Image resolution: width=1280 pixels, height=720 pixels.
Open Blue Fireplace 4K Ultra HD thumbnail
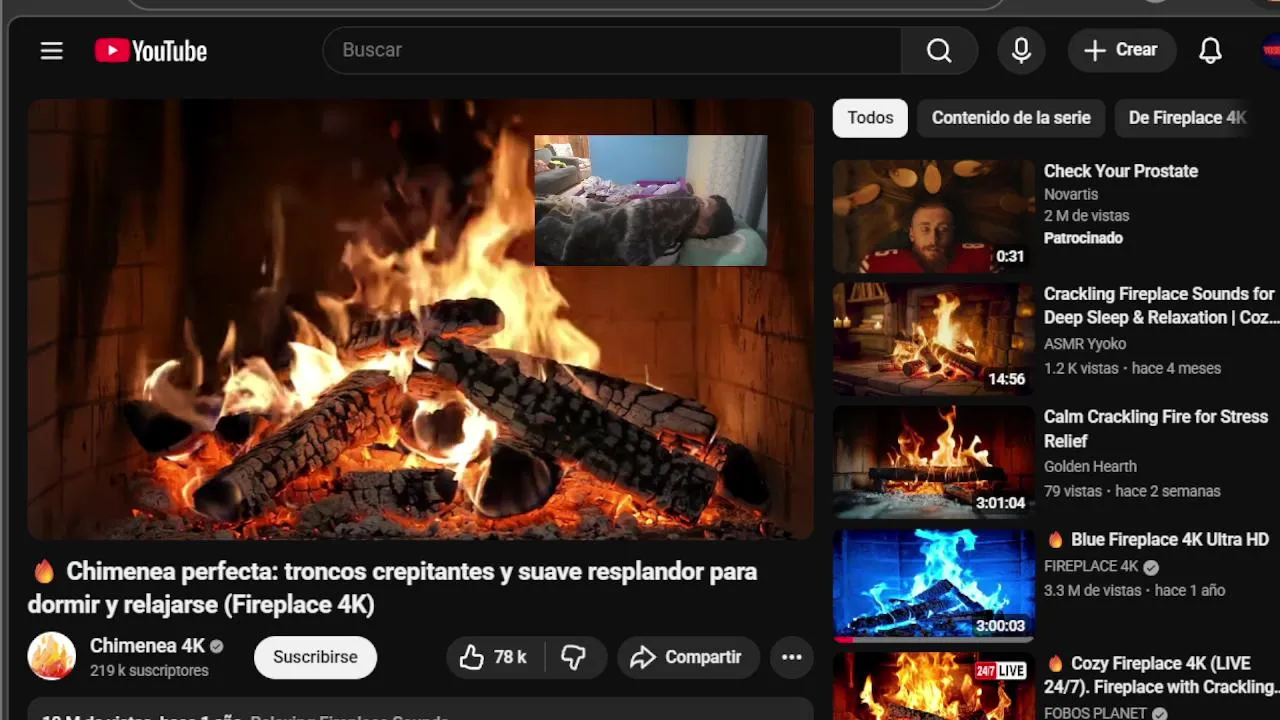[933, 586]
